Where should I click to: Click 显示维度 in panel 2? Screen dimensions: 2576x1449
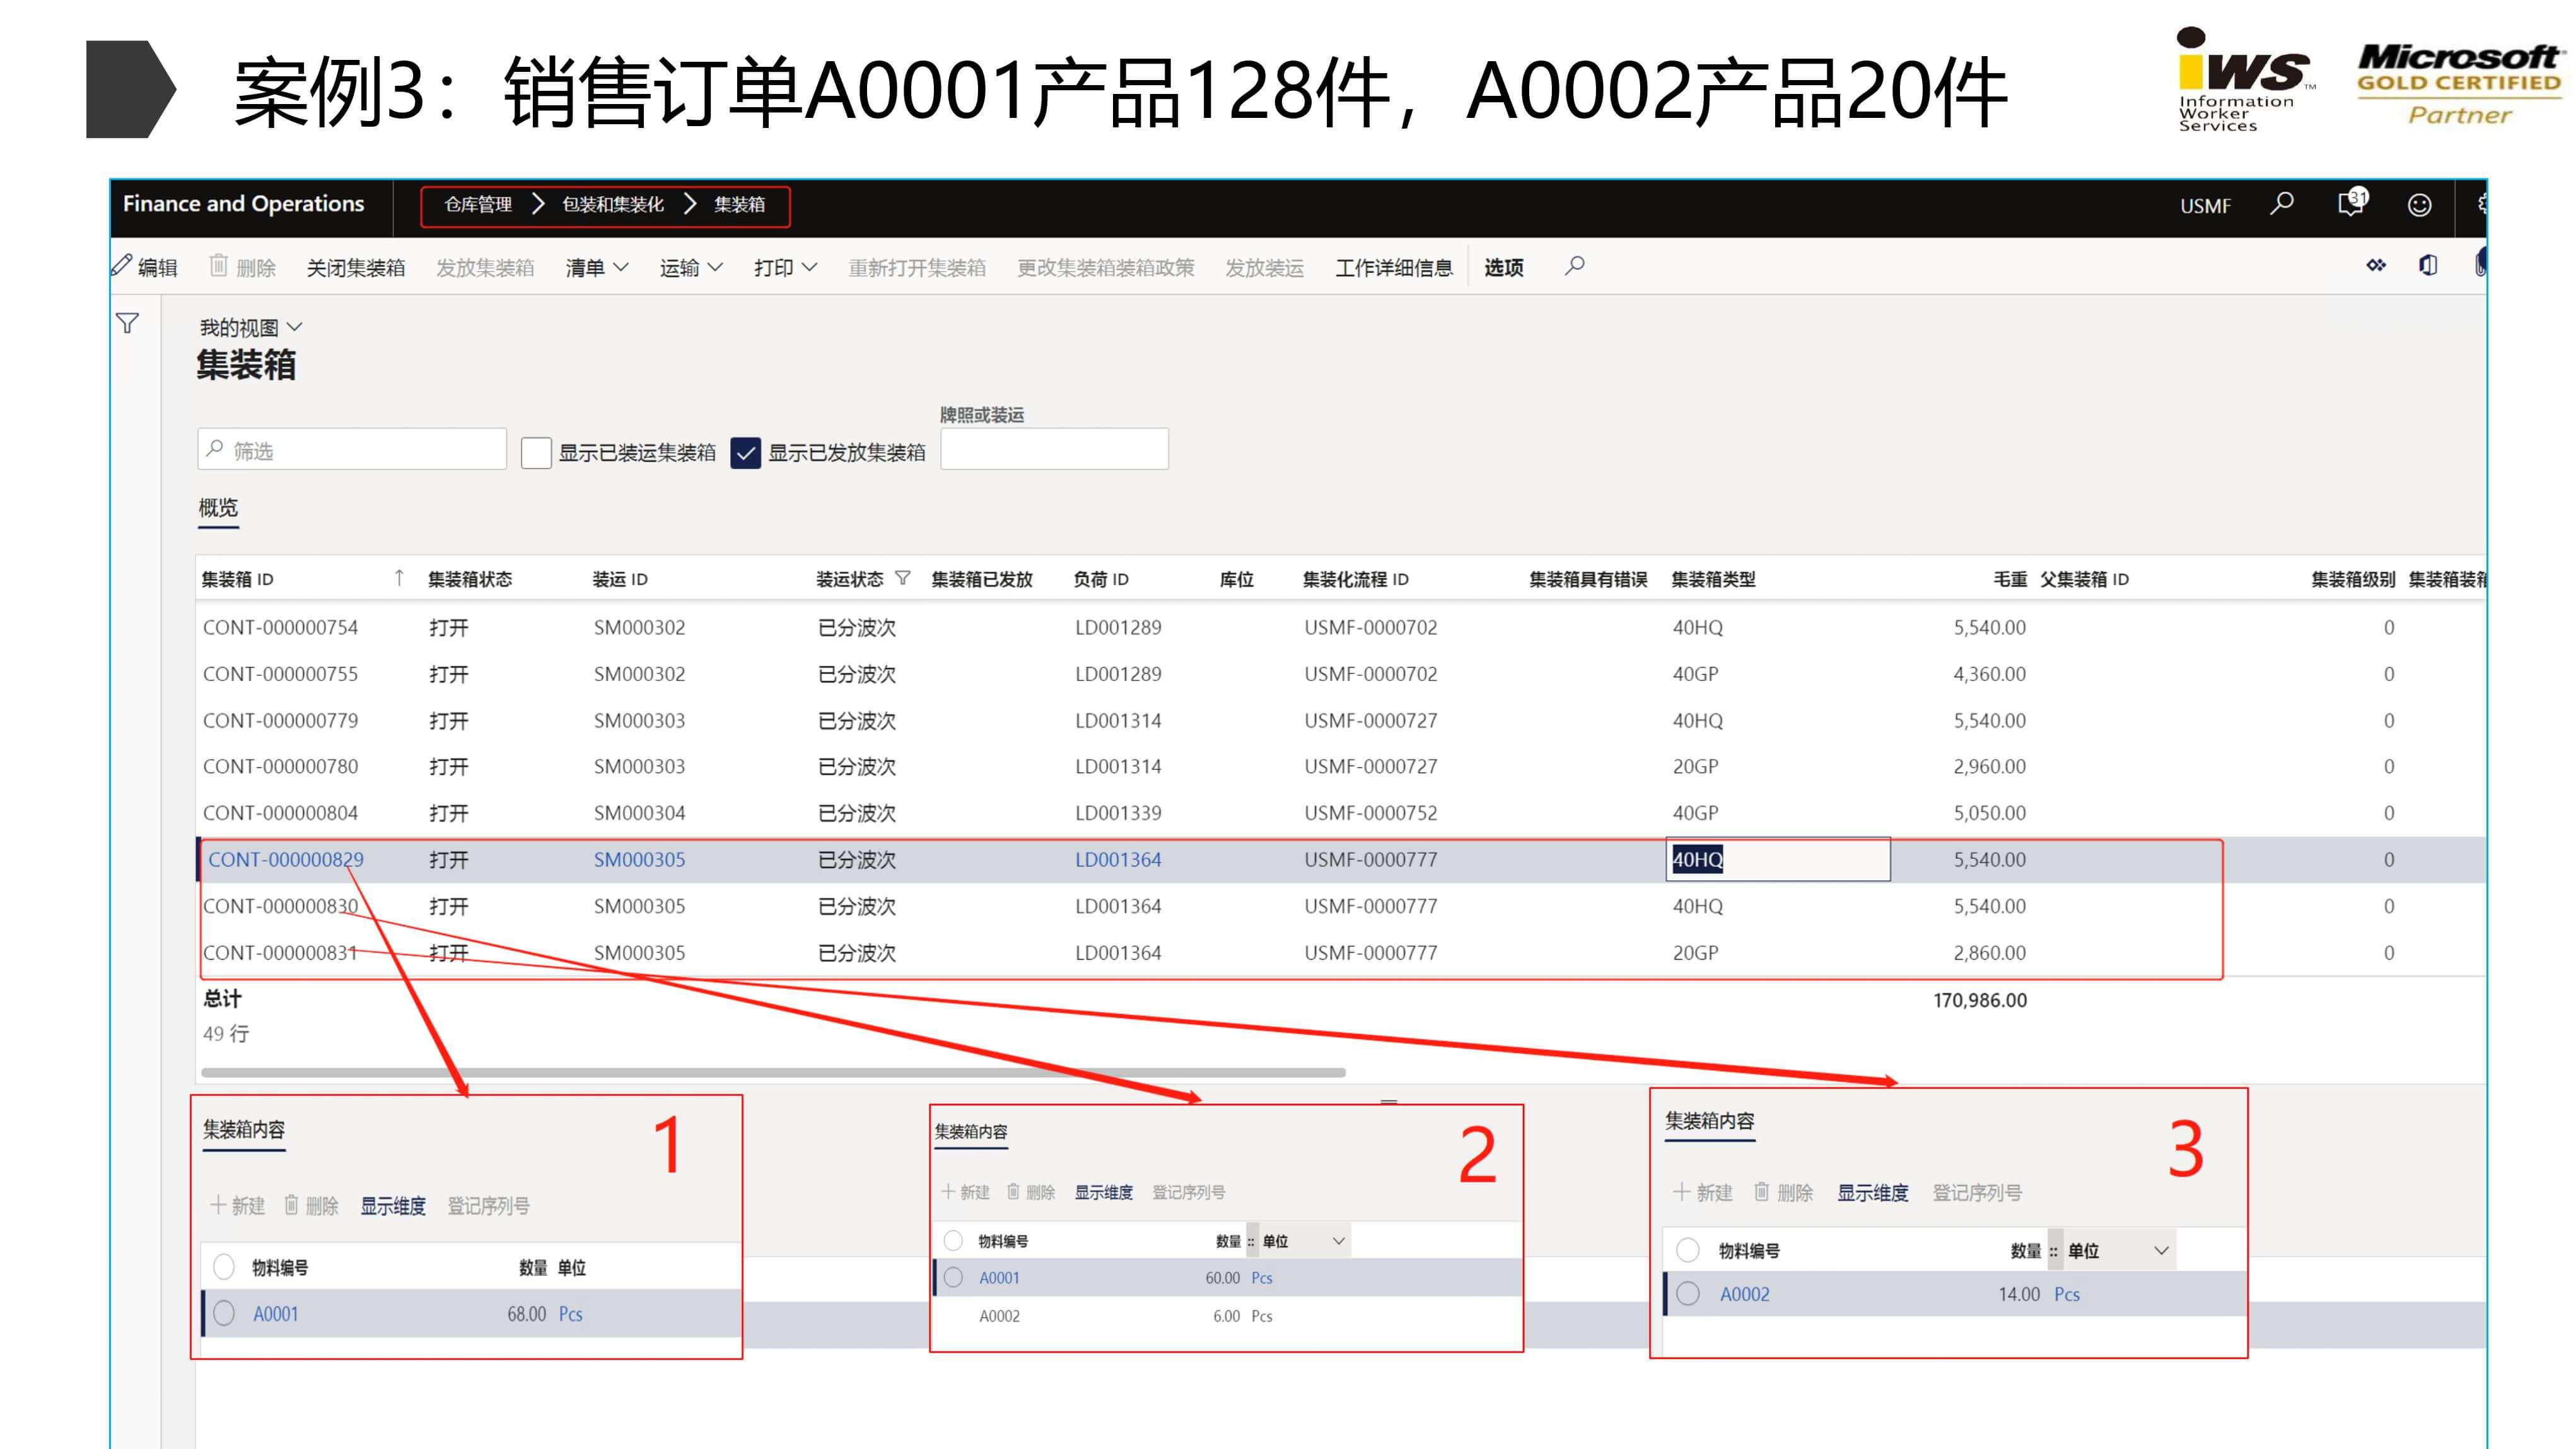coord(1103,1192)
